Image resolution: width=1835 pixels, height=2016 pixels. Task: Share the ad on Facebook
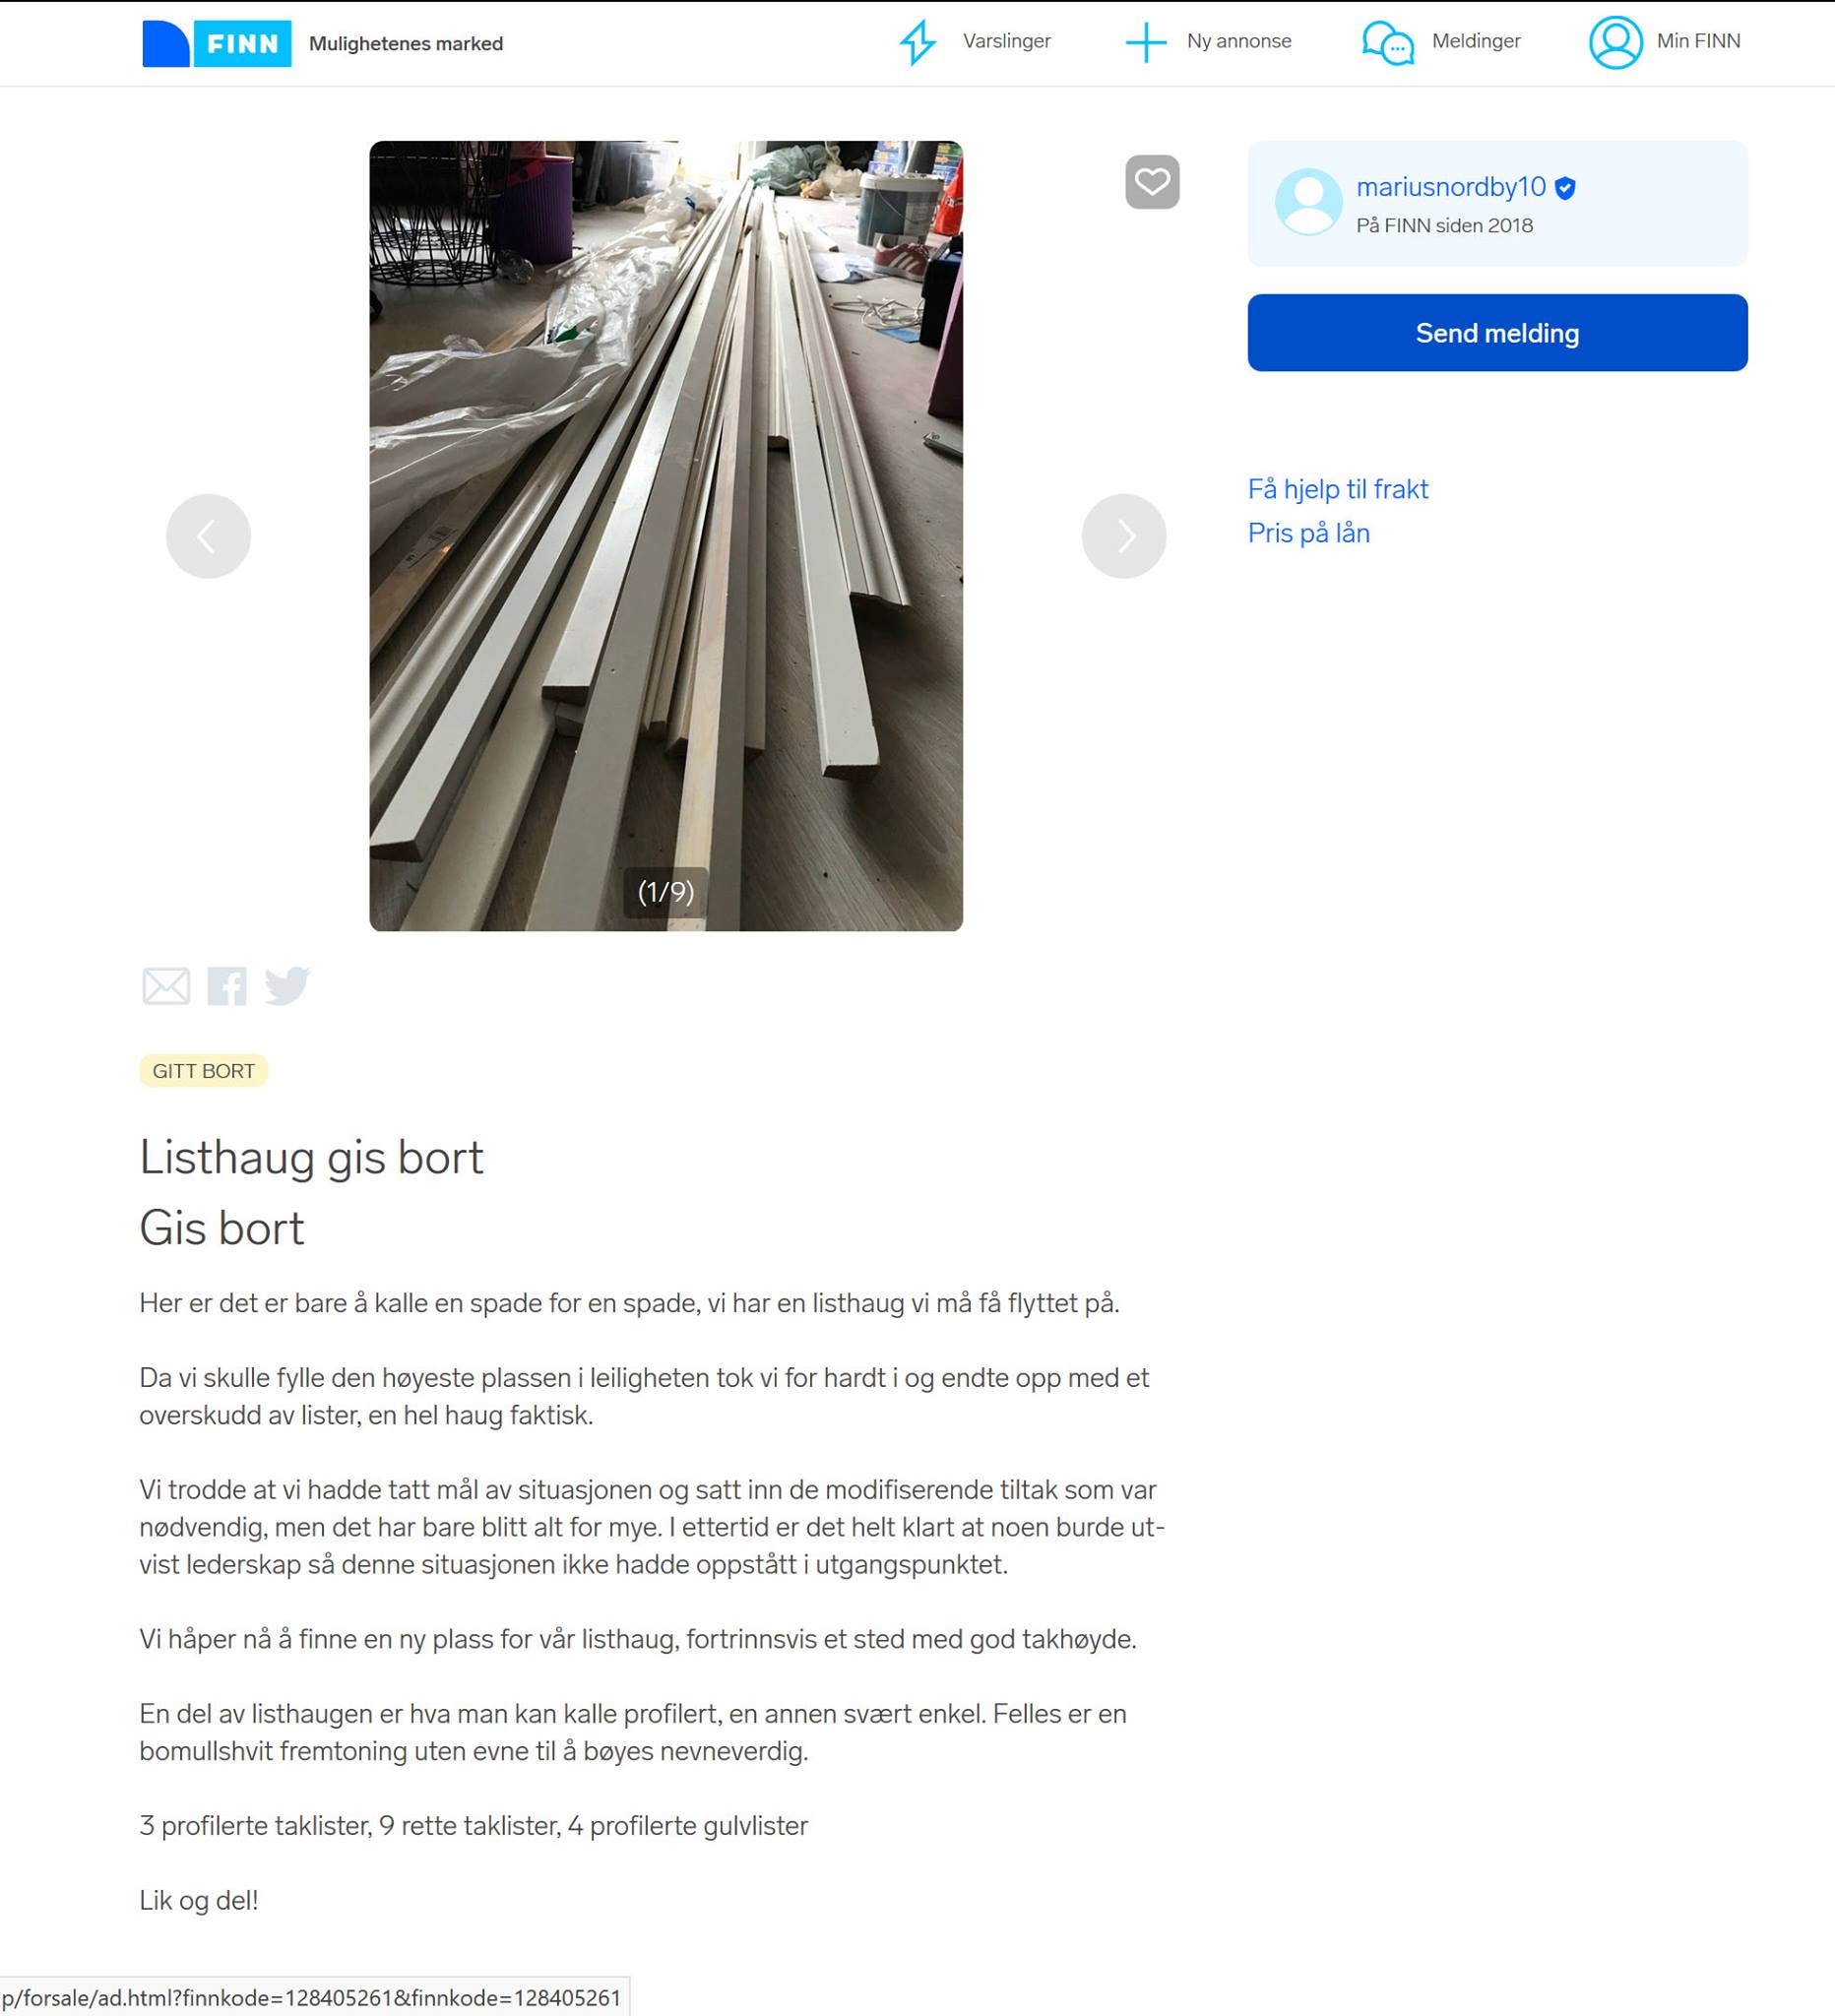(x=227, y=986)
